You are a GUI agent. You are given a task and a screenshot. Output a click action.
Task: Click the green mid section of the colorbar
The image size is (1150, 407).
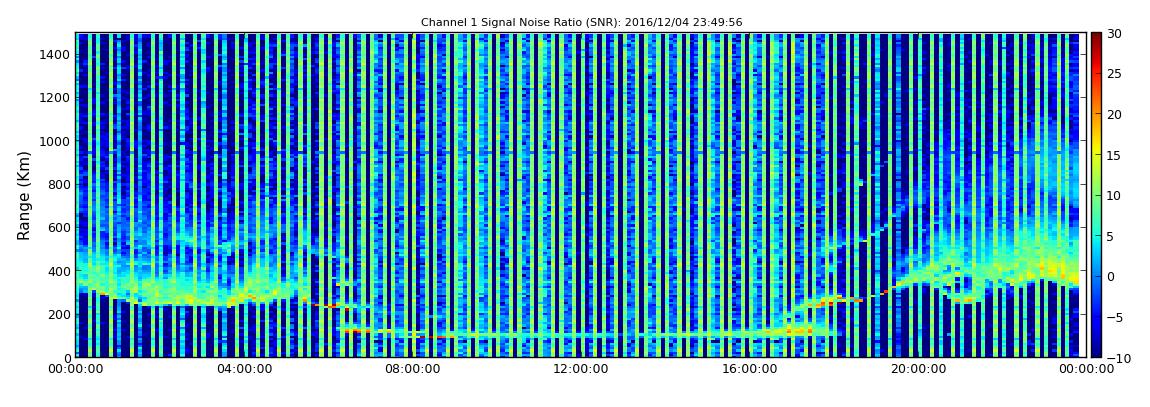(1096, 195)
